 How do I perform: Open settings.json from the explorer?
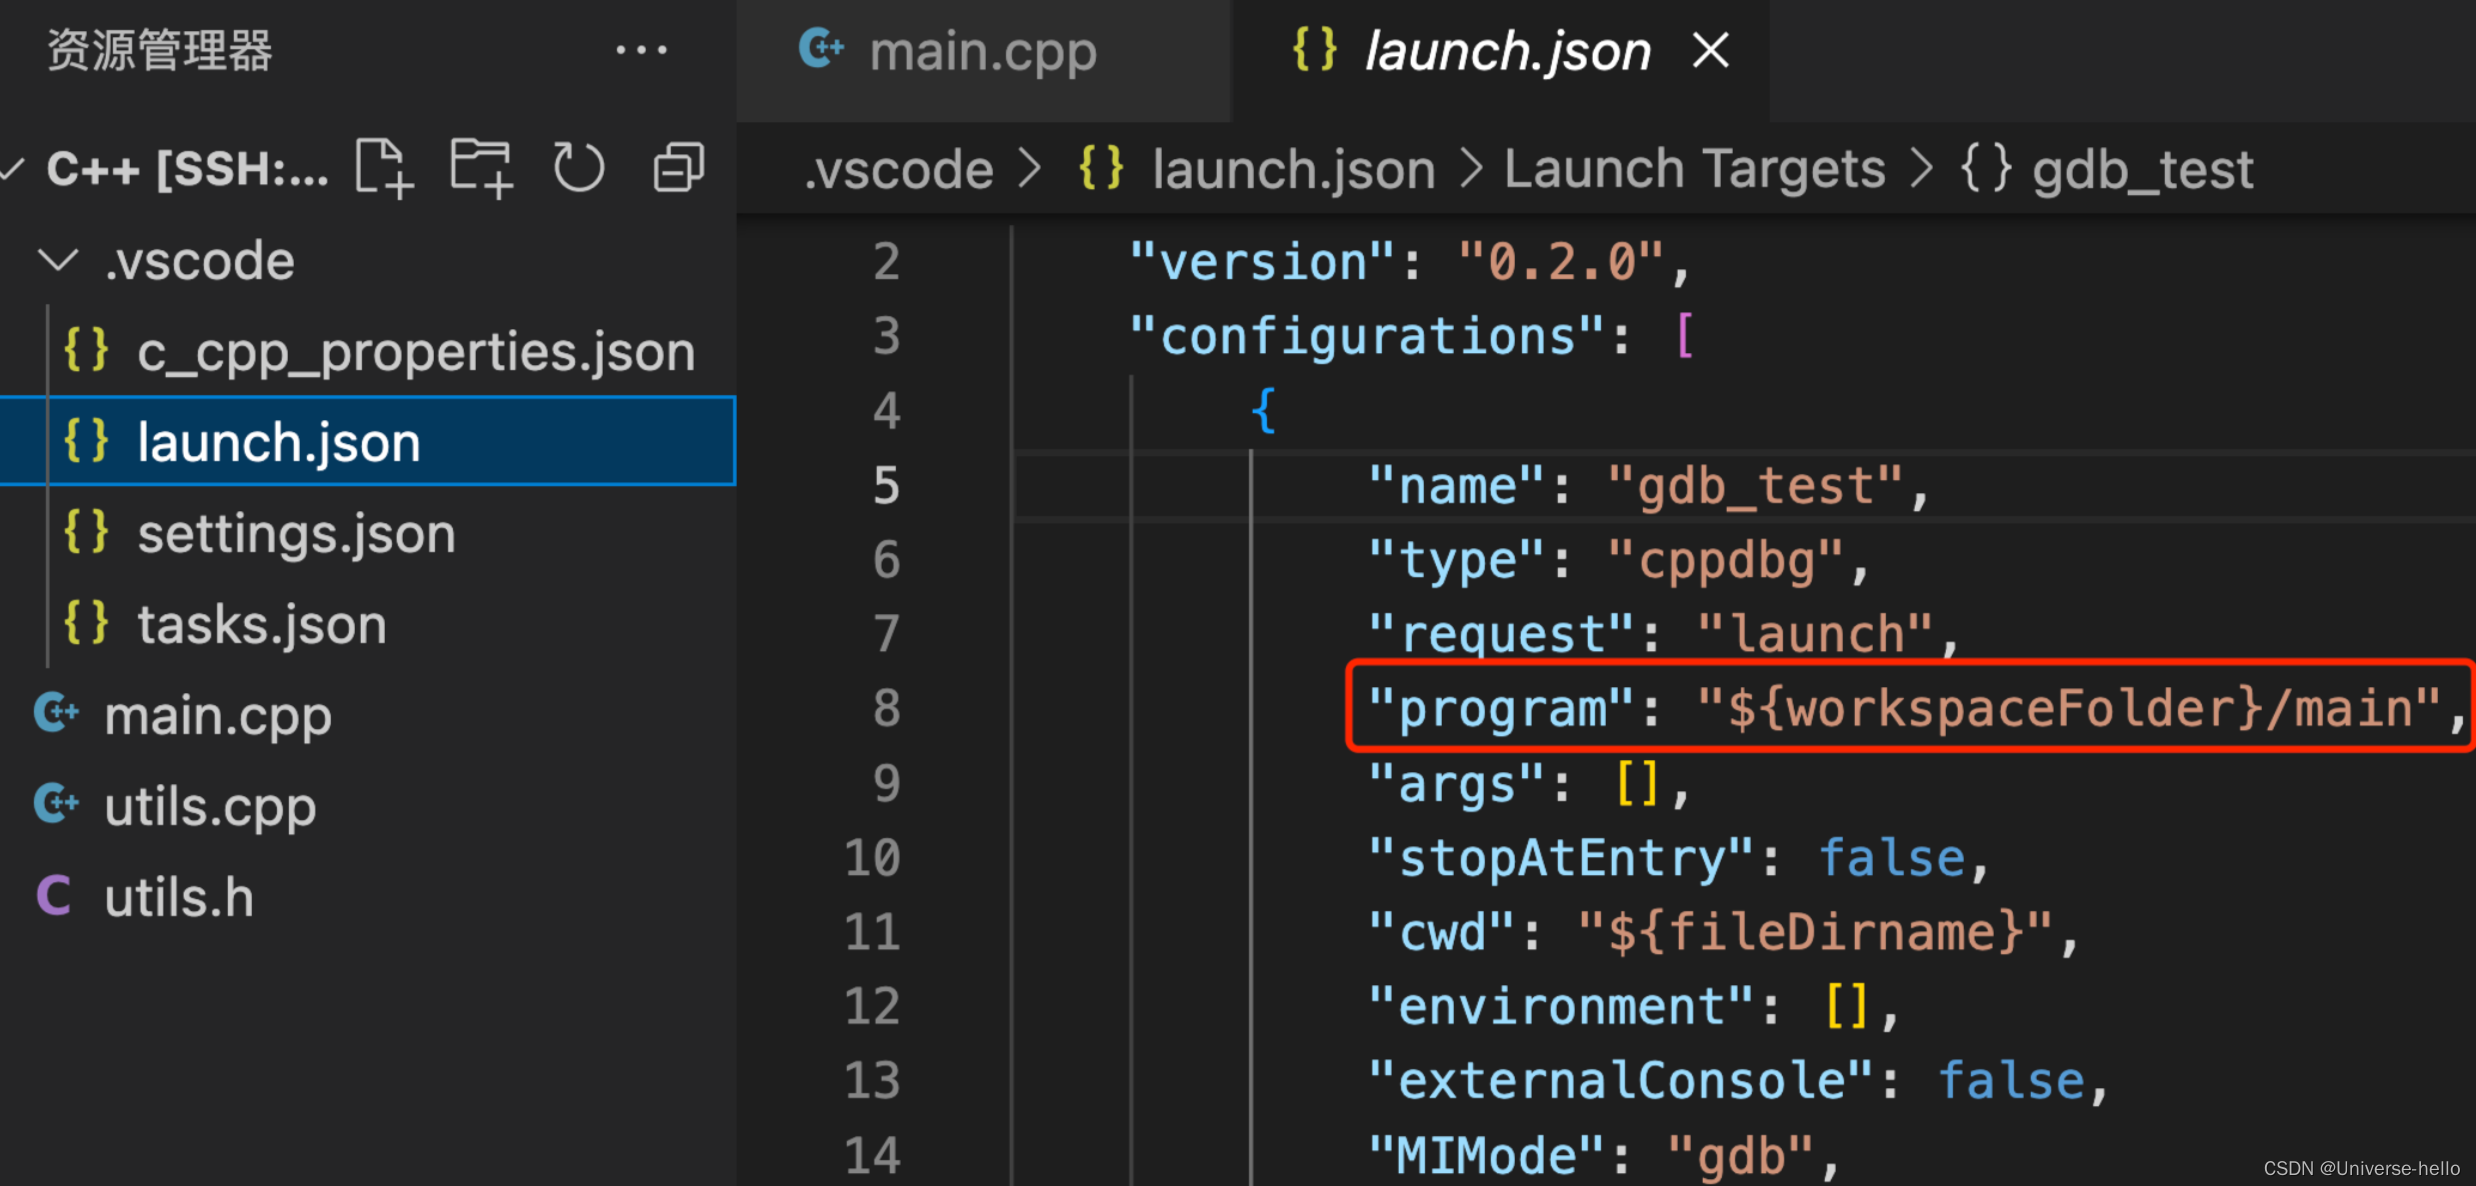(295, 532)
